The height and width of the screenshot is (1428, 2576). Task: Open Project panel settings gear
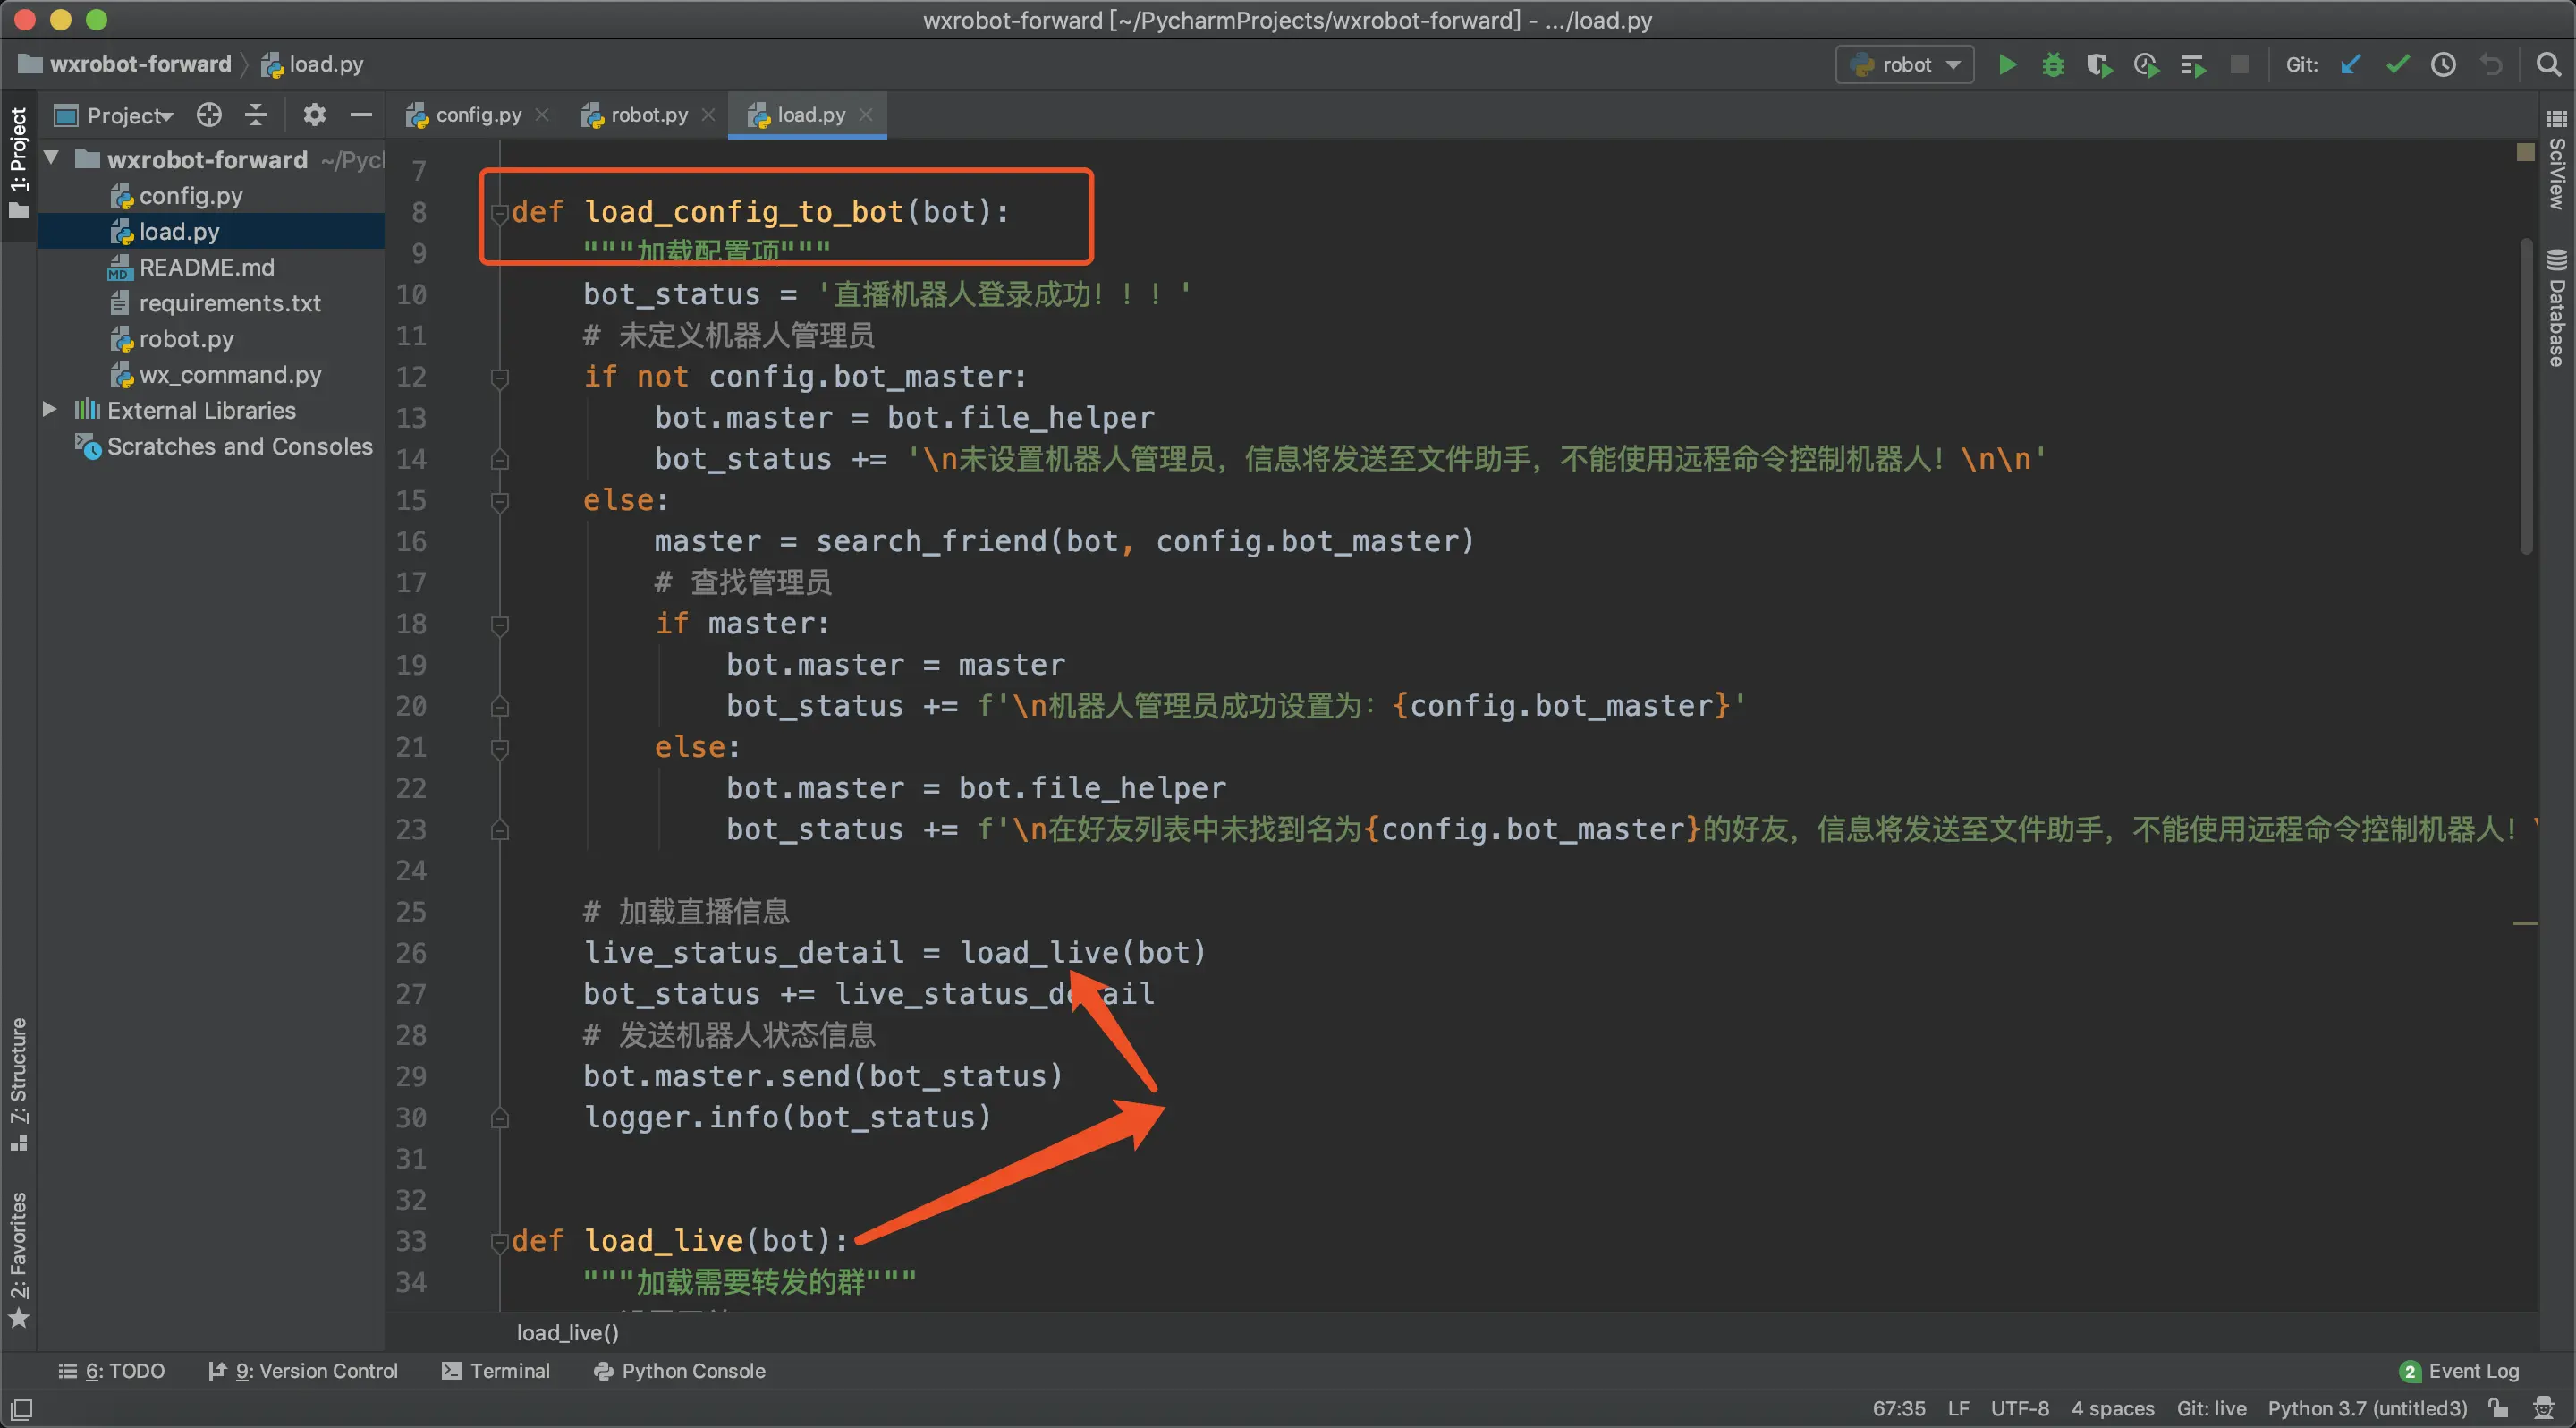[x=314, y=115]
